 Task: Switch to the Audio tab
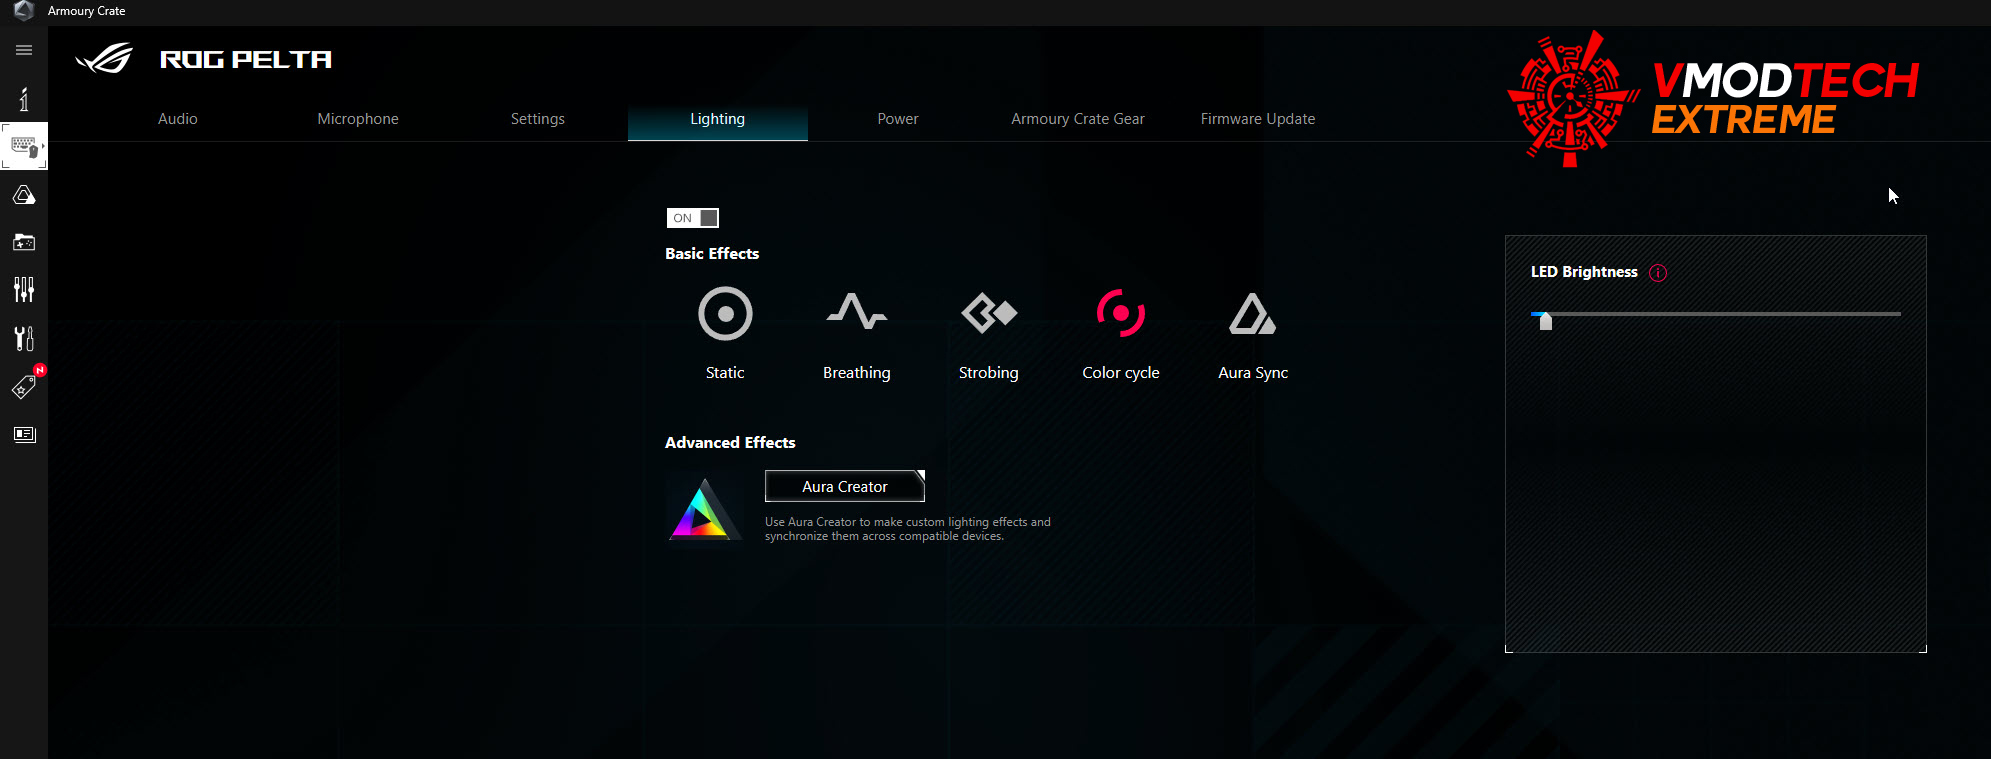(178, 119)
